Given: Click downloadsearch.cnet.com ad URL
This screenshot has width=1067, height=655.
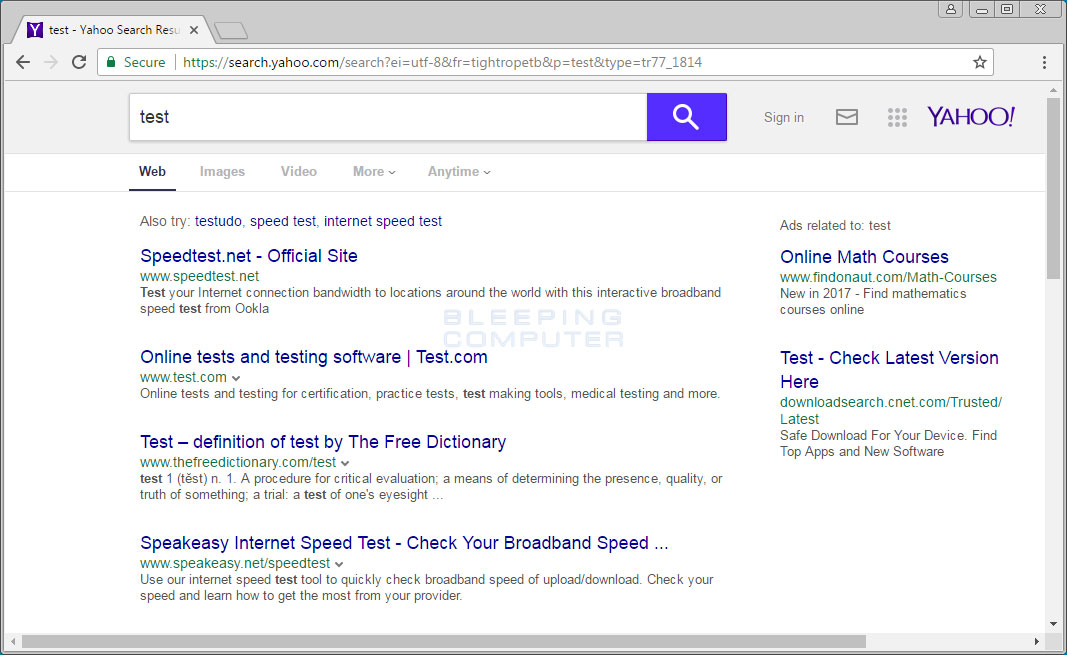Looking at the screenshot, I should pos(891,410).
